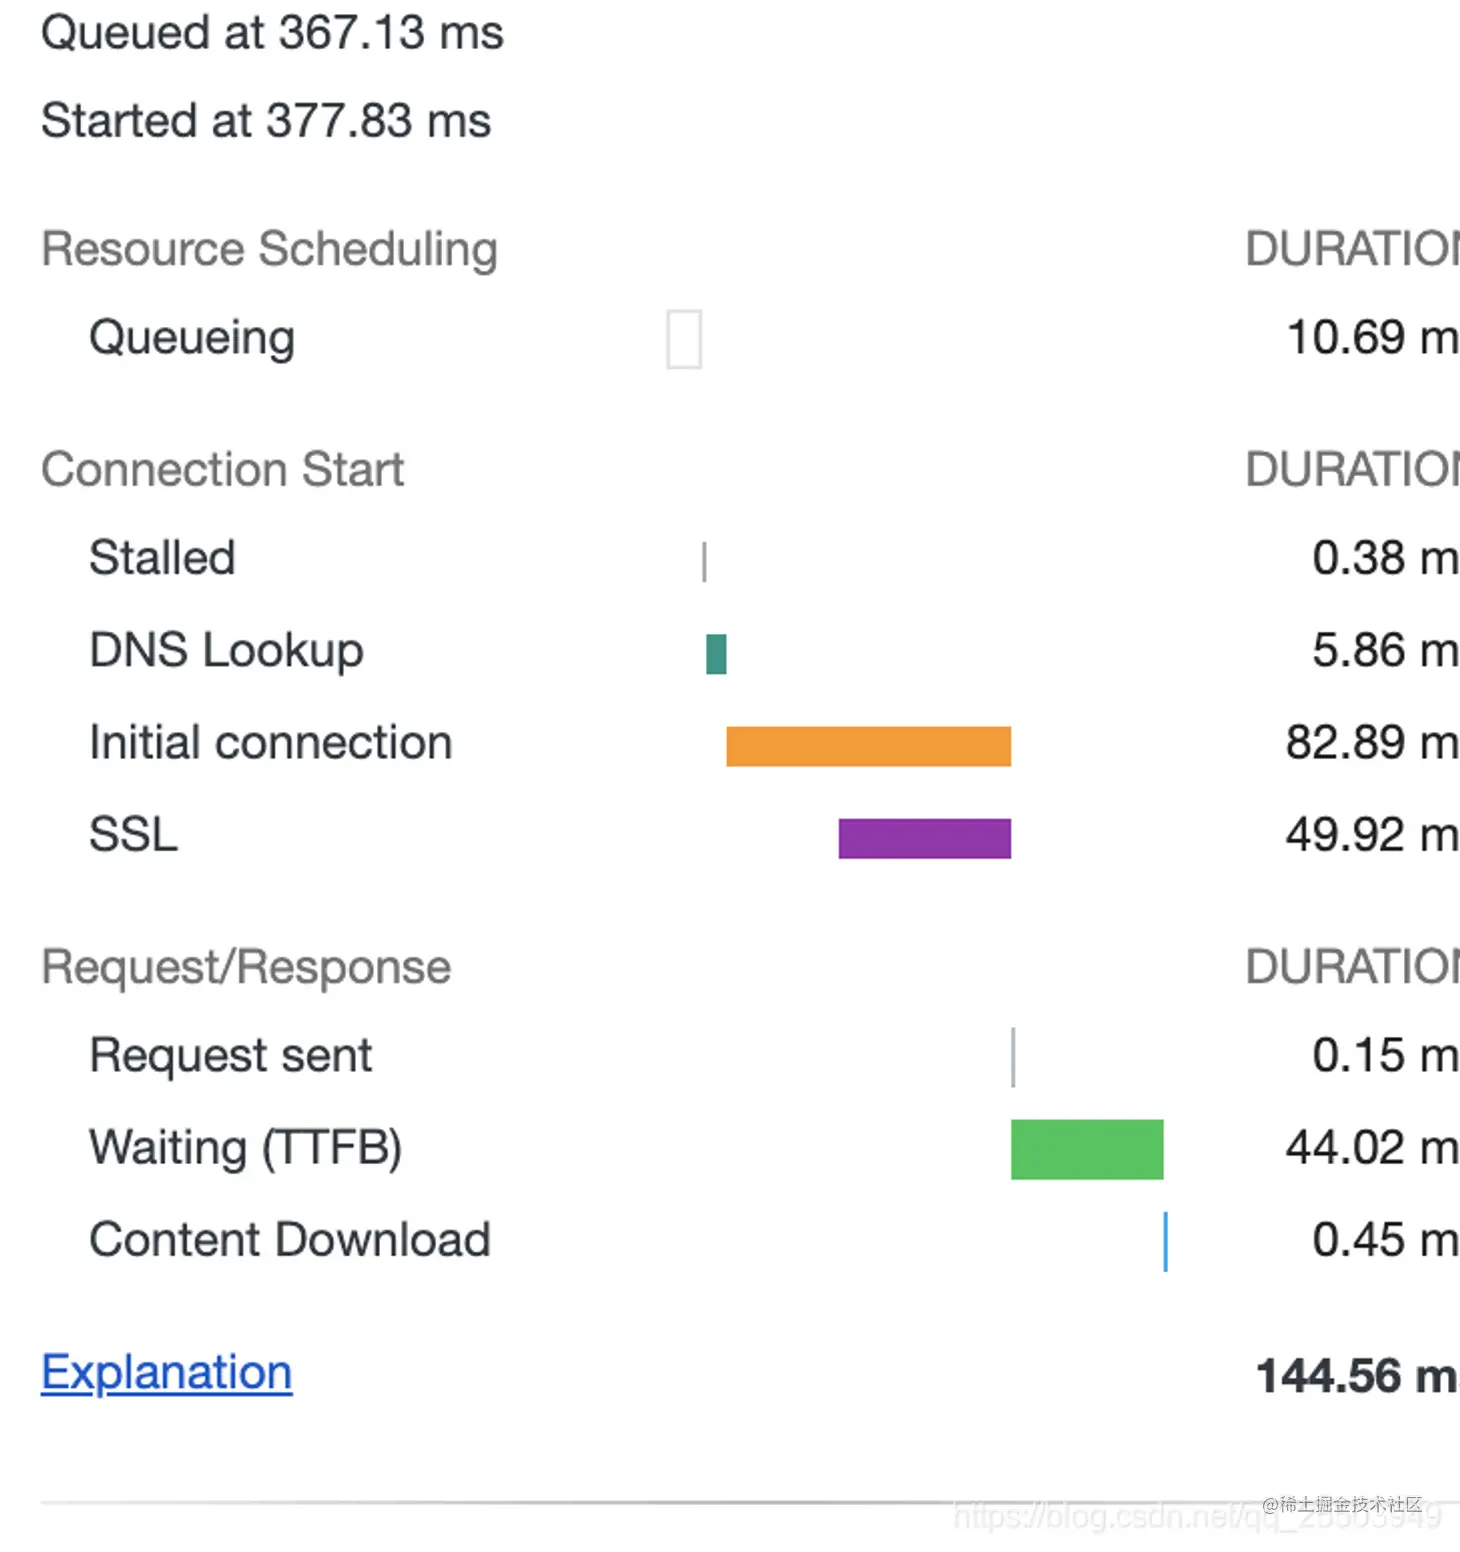The width and height of the screenshot is (1460, 1552).
Task: Click the teal DNS Lookup bar
Action: click(716, 654)
